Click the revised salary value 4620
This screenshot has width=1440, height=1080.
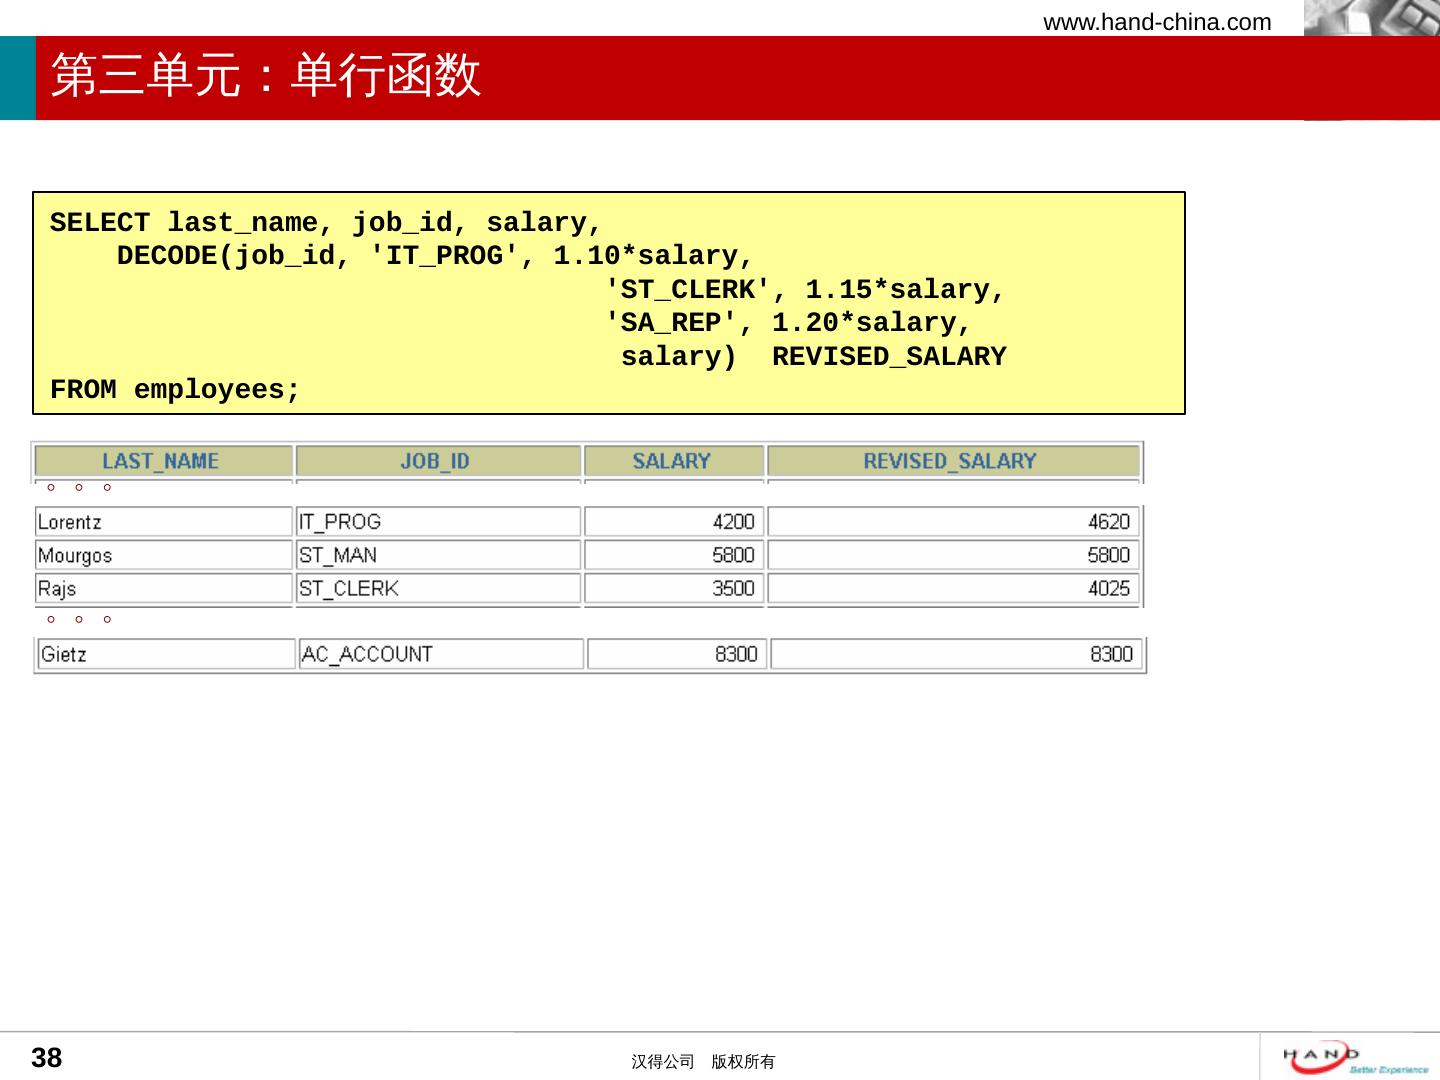tap(1108, 522)
